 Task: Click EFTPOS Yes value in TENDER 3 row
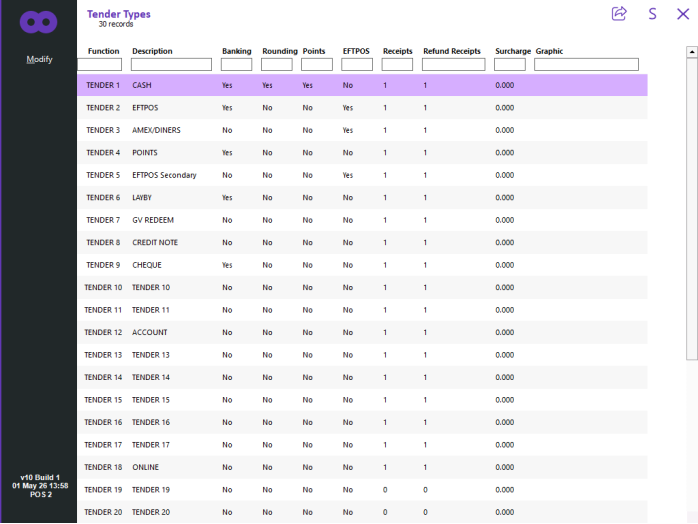(348, 130)
